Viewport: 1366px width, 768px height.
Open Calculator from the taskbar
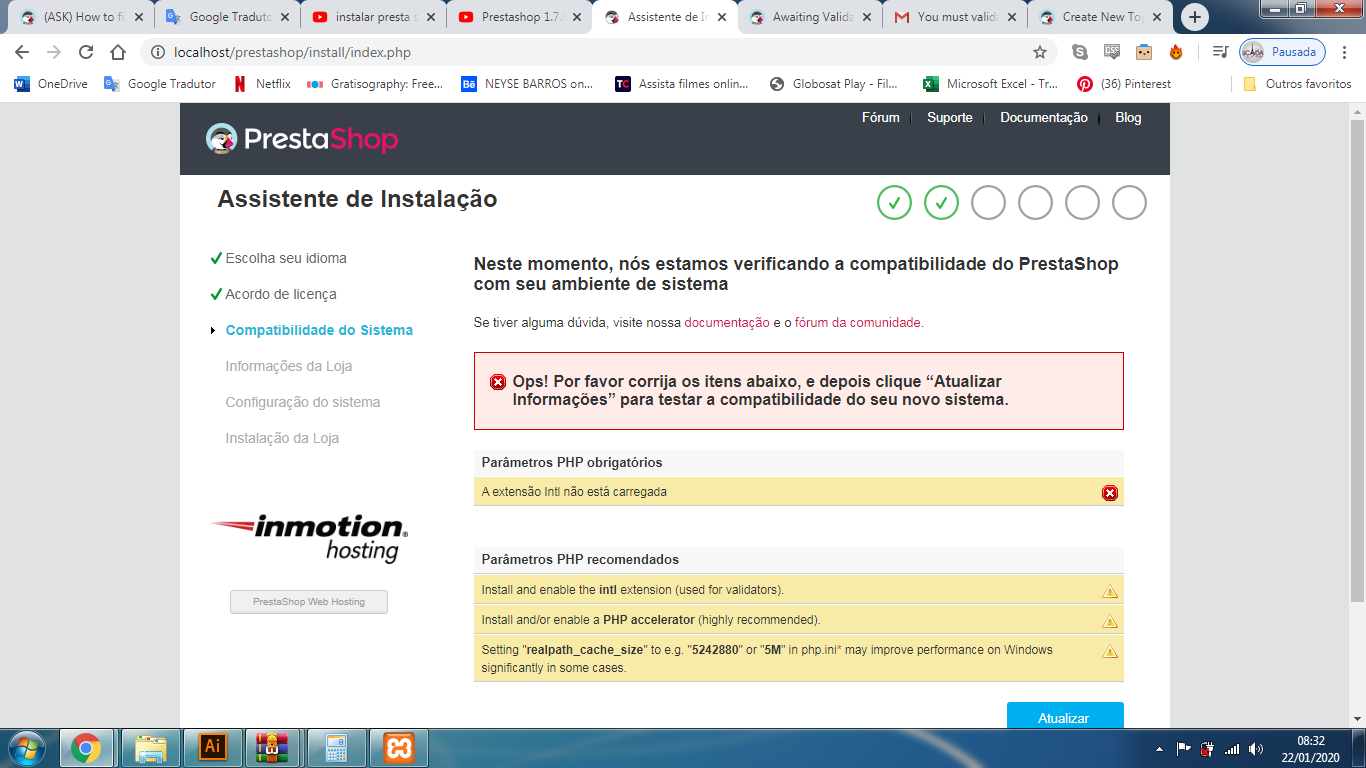pyautogui.click(x=336, y=748)
